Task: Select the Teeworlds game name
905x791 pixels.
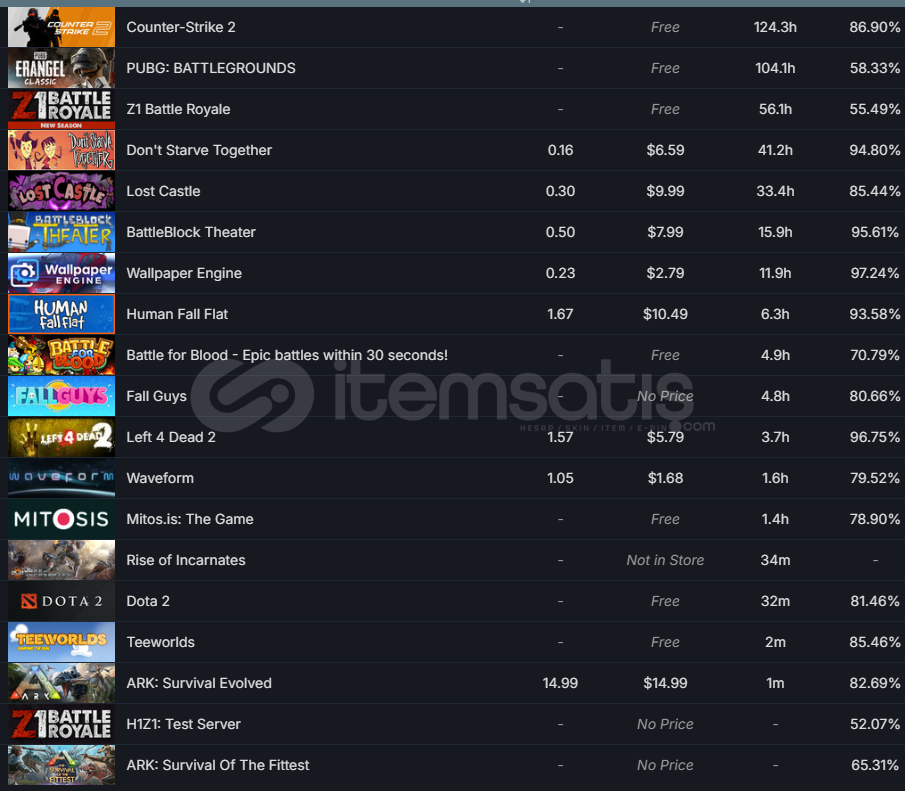Action: [x=160, y=642]
